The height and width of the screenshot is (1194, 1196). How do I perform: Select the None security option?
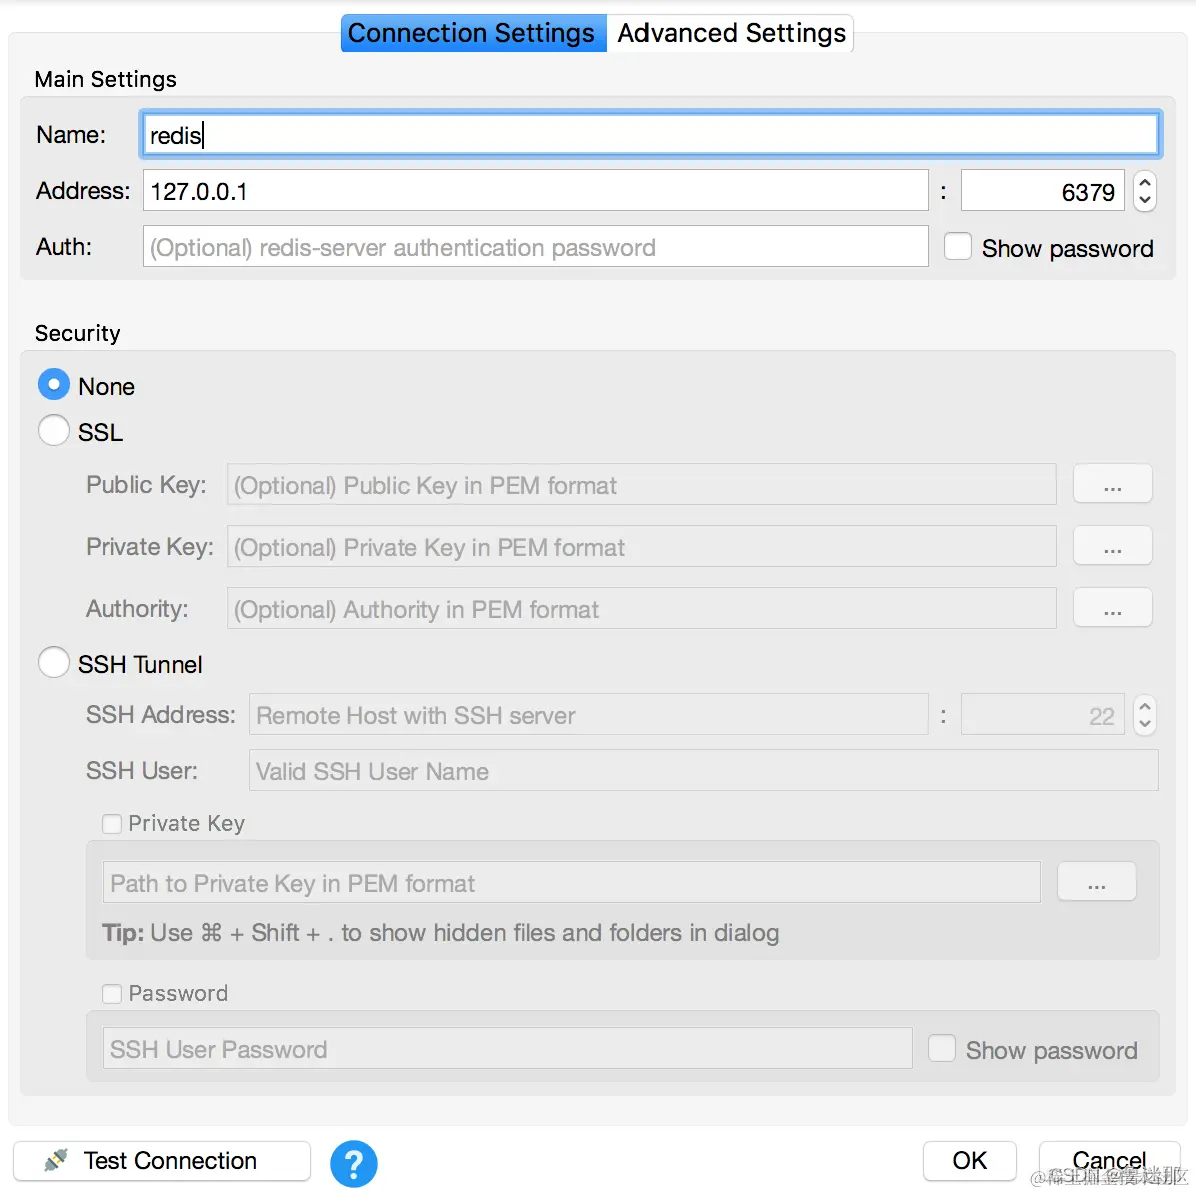click(x=53, y=385)
